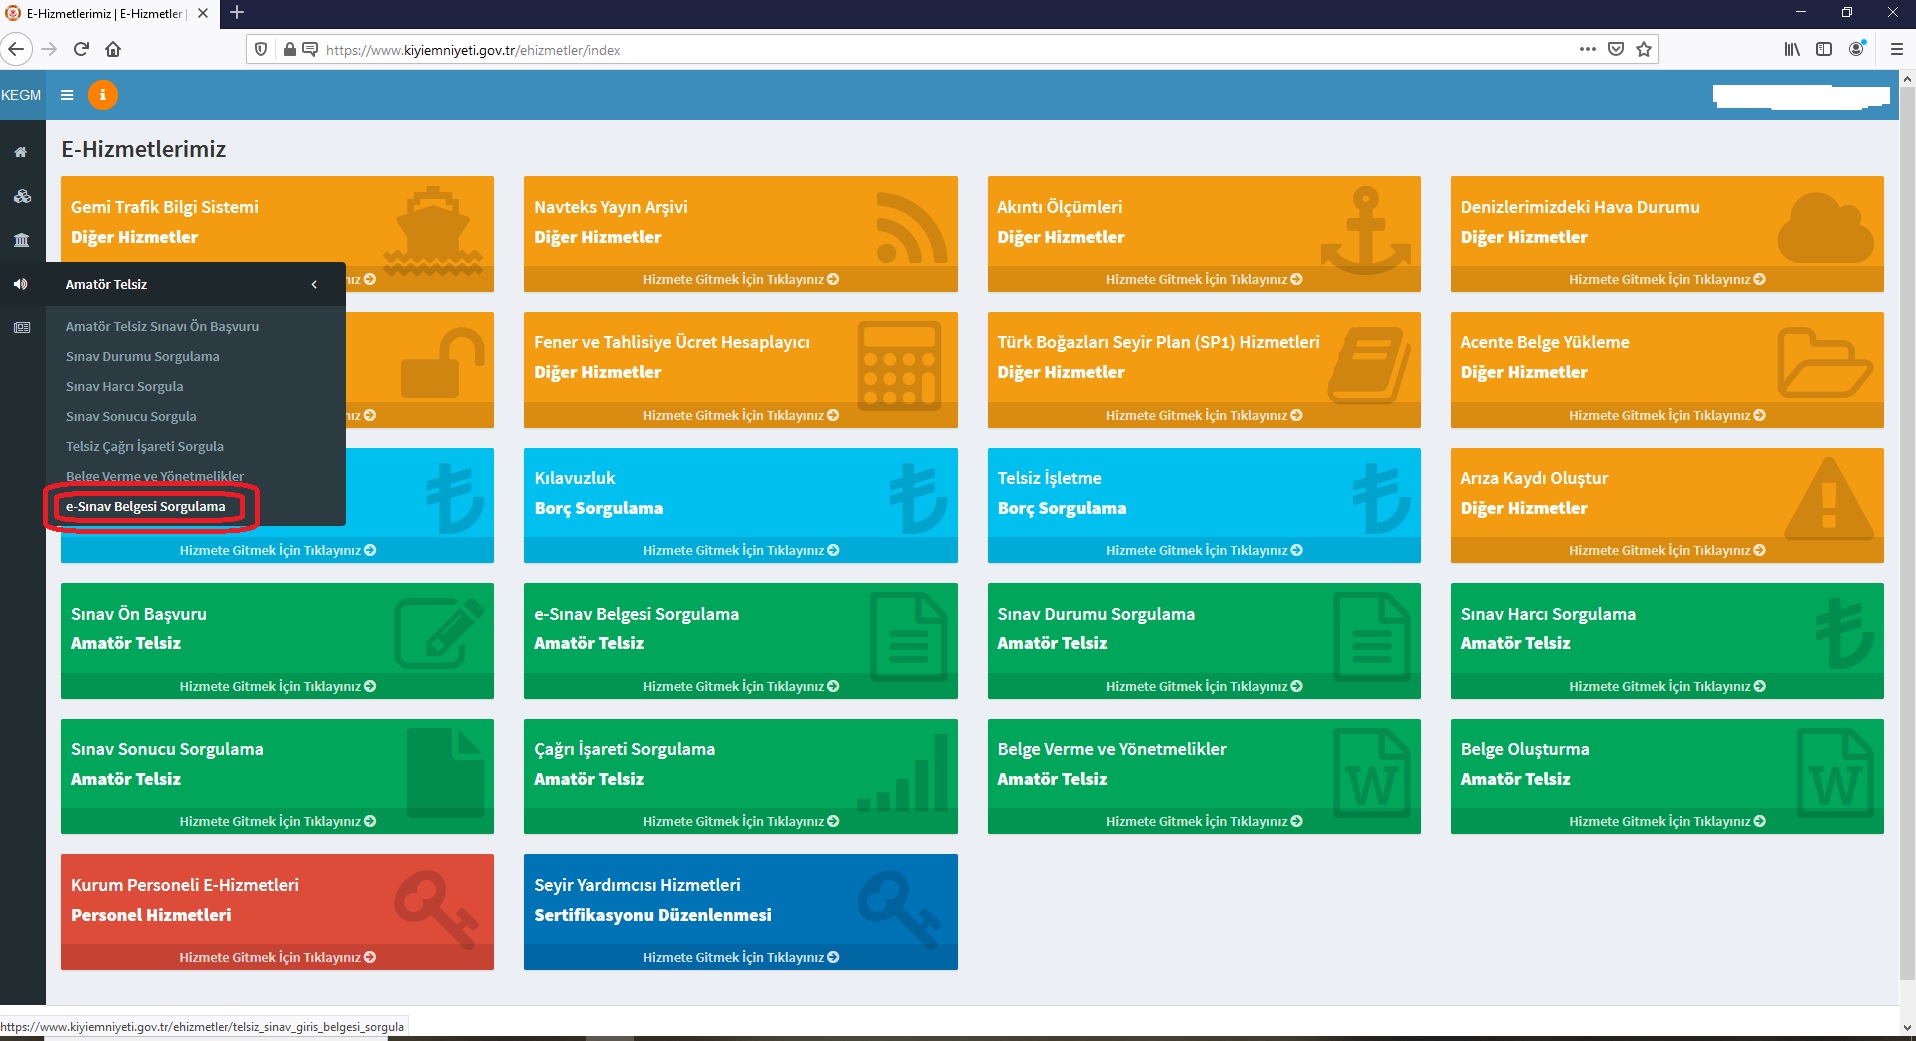Select the E-Hizmetlerimiz browser tab
This screenshot has height=1041, width=1916.
click(104, 13)
